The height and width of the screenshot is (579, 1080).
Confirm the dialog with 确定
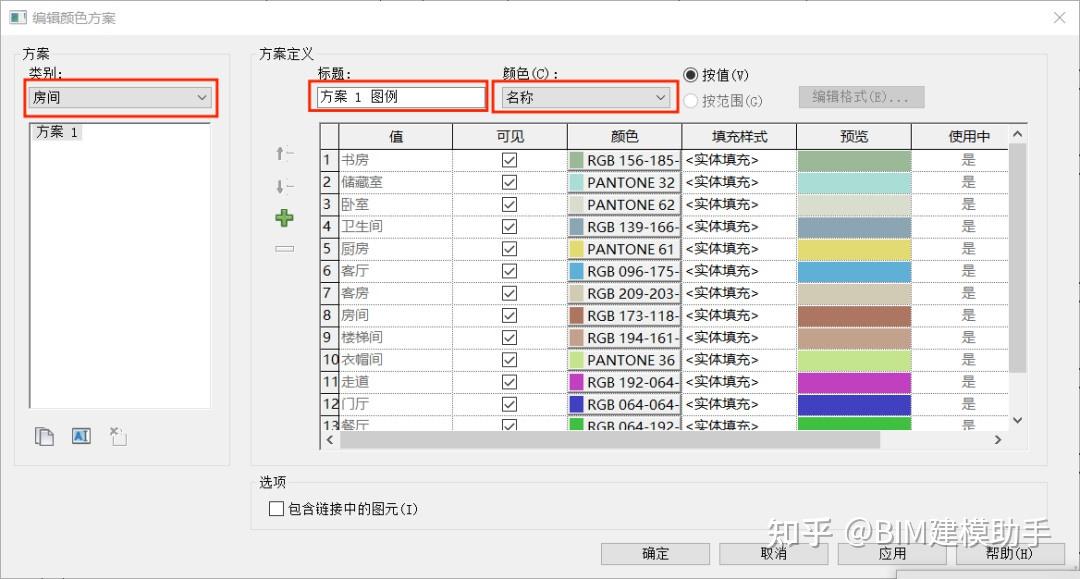655,553
